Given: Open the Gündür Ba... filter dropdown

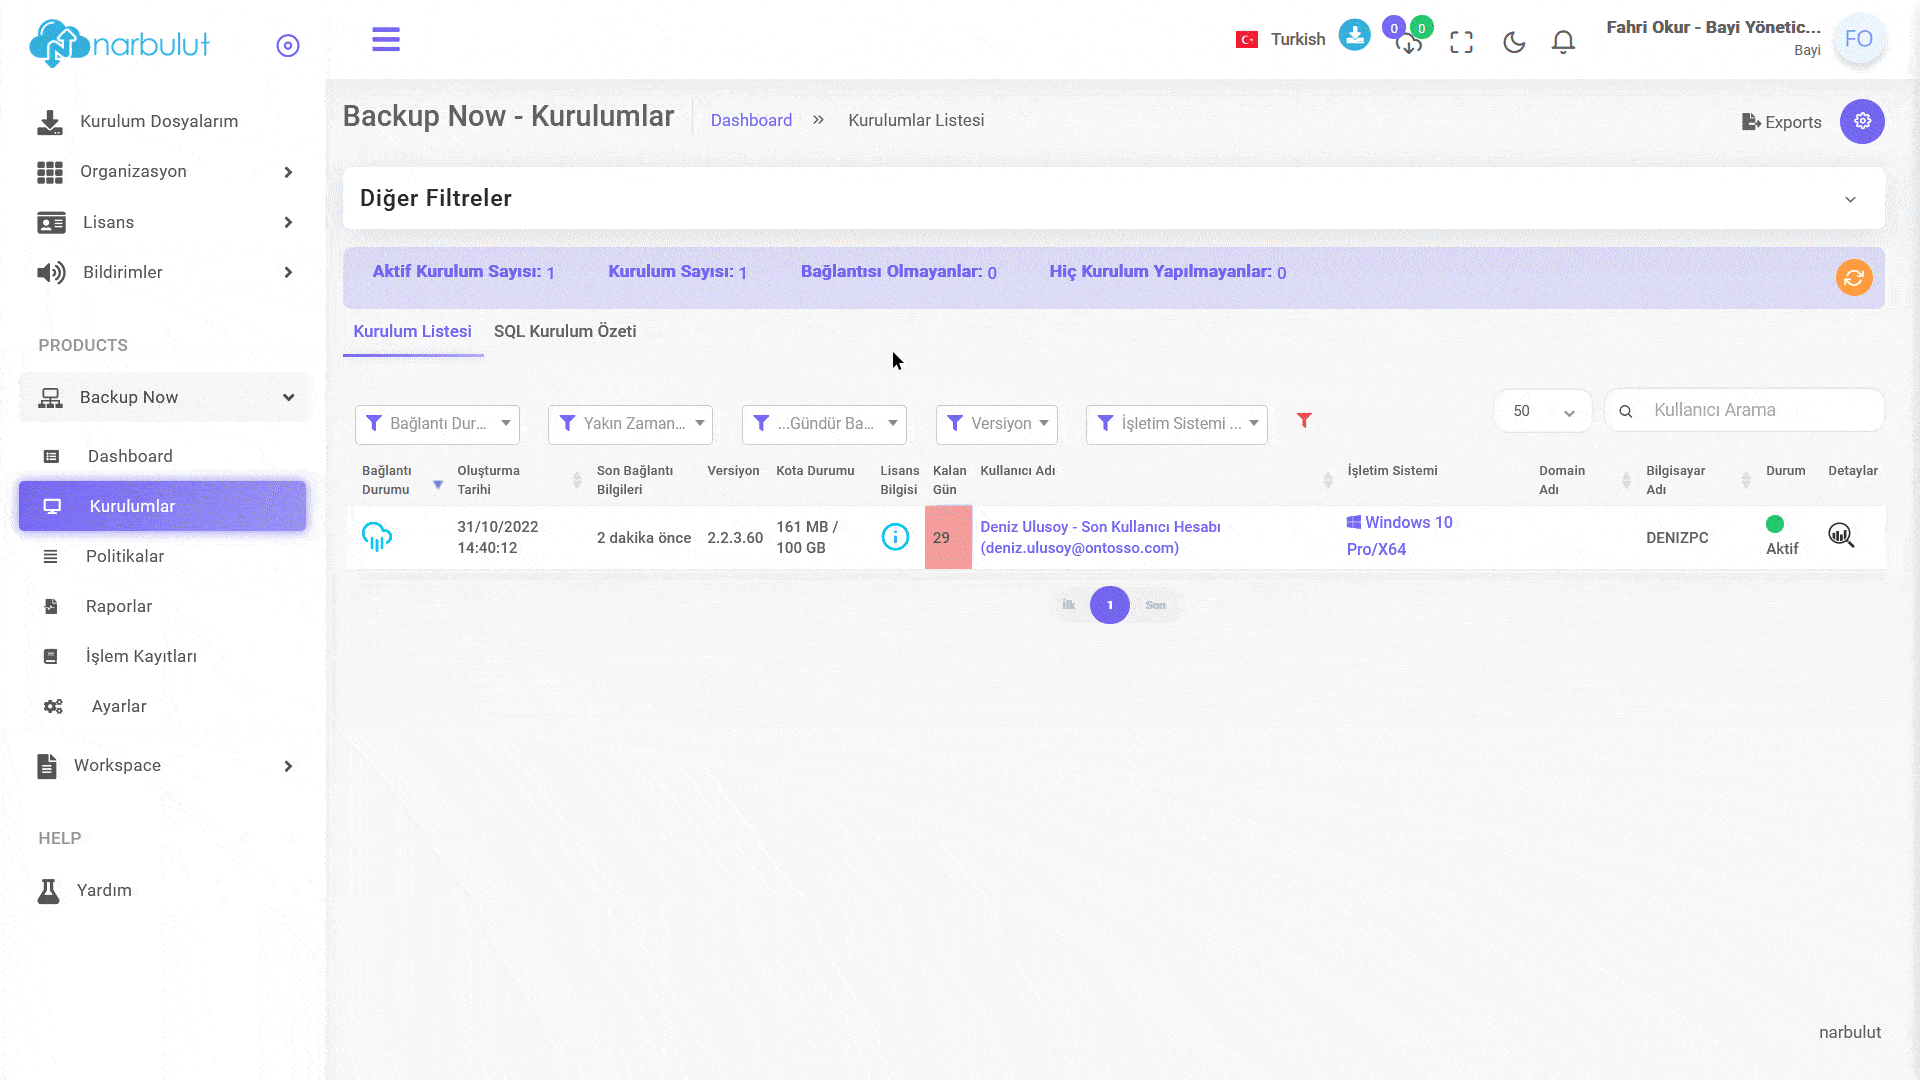Looking at the screenshot, I should 824,424.
